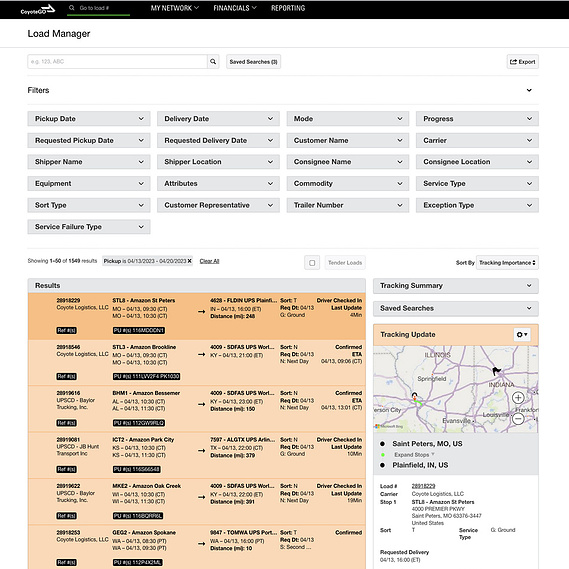Open the Pickup Date filter dropdown
569x569 pixels.
click(89, 119)
